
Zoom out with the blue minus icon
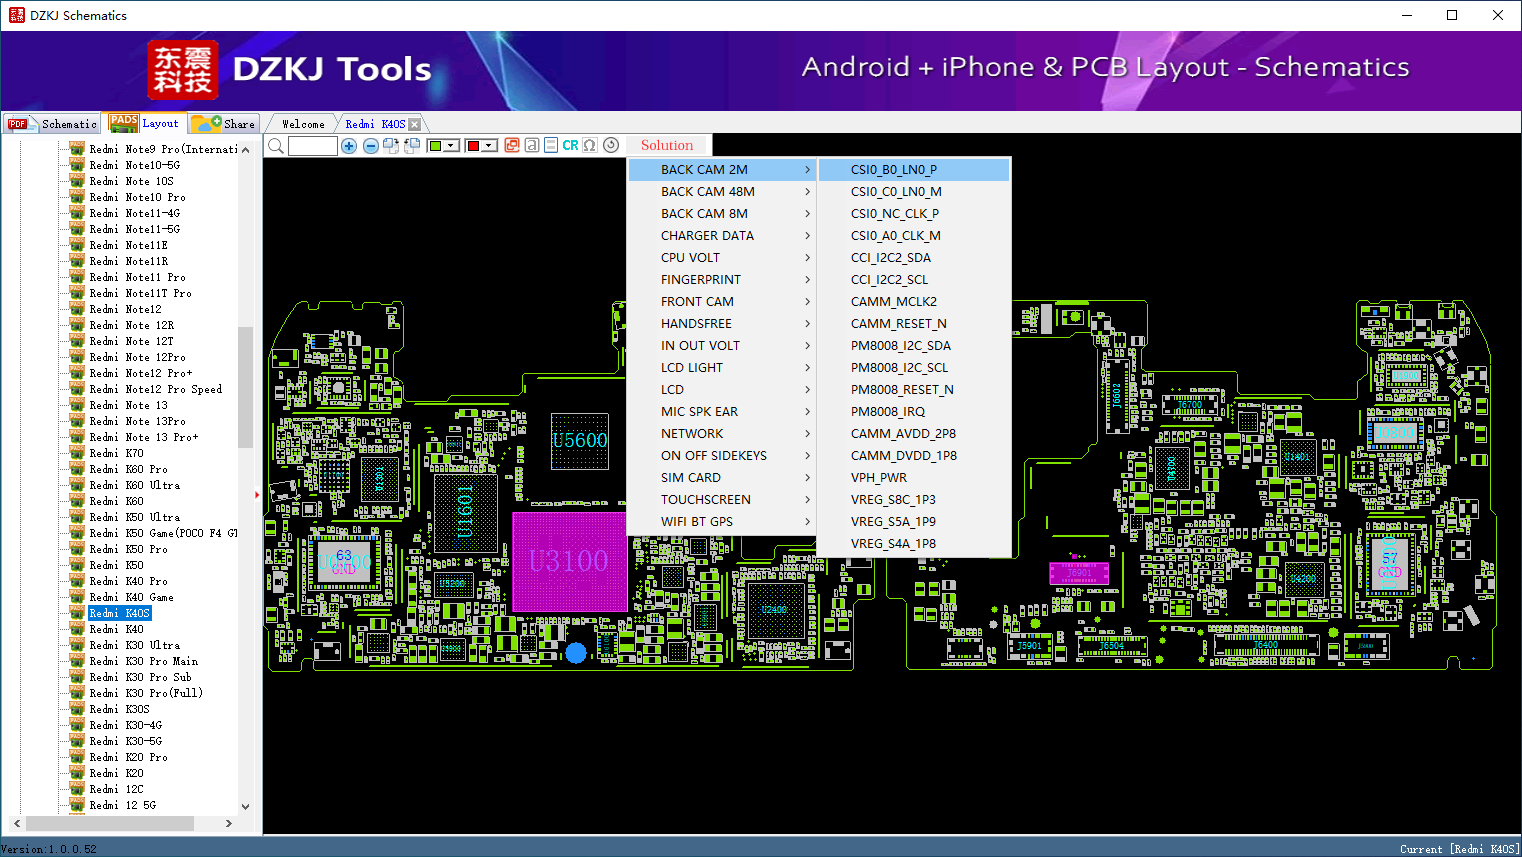(x=371, y=146)
